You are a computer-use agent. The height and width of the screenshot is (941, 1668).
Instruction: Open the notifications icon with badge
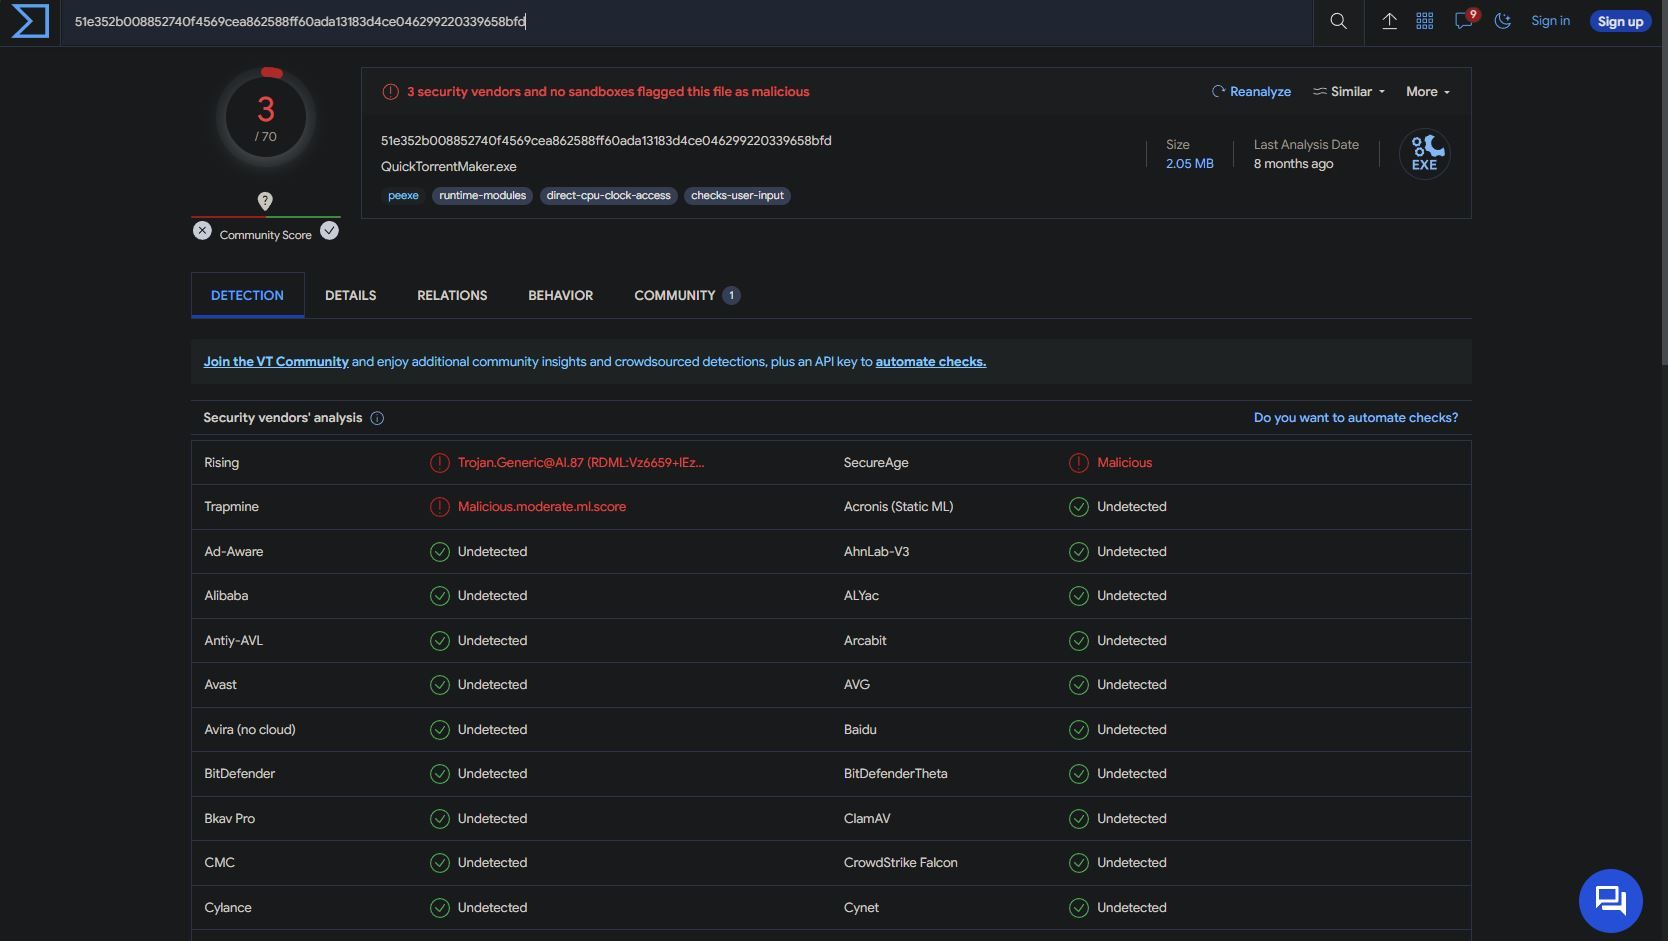pyautogui.click(x=1464, y=21)
